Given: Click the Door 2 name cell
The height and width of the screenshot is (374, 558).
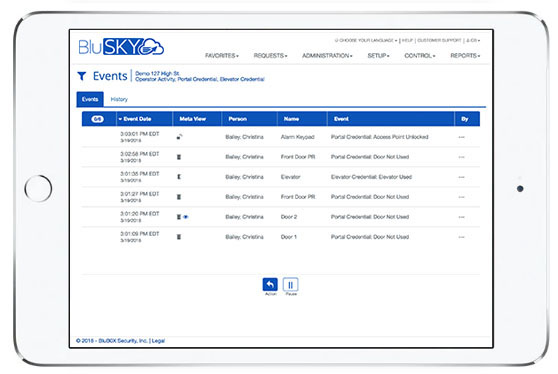Looking at the screenshot, I should [x=289, y=217].
